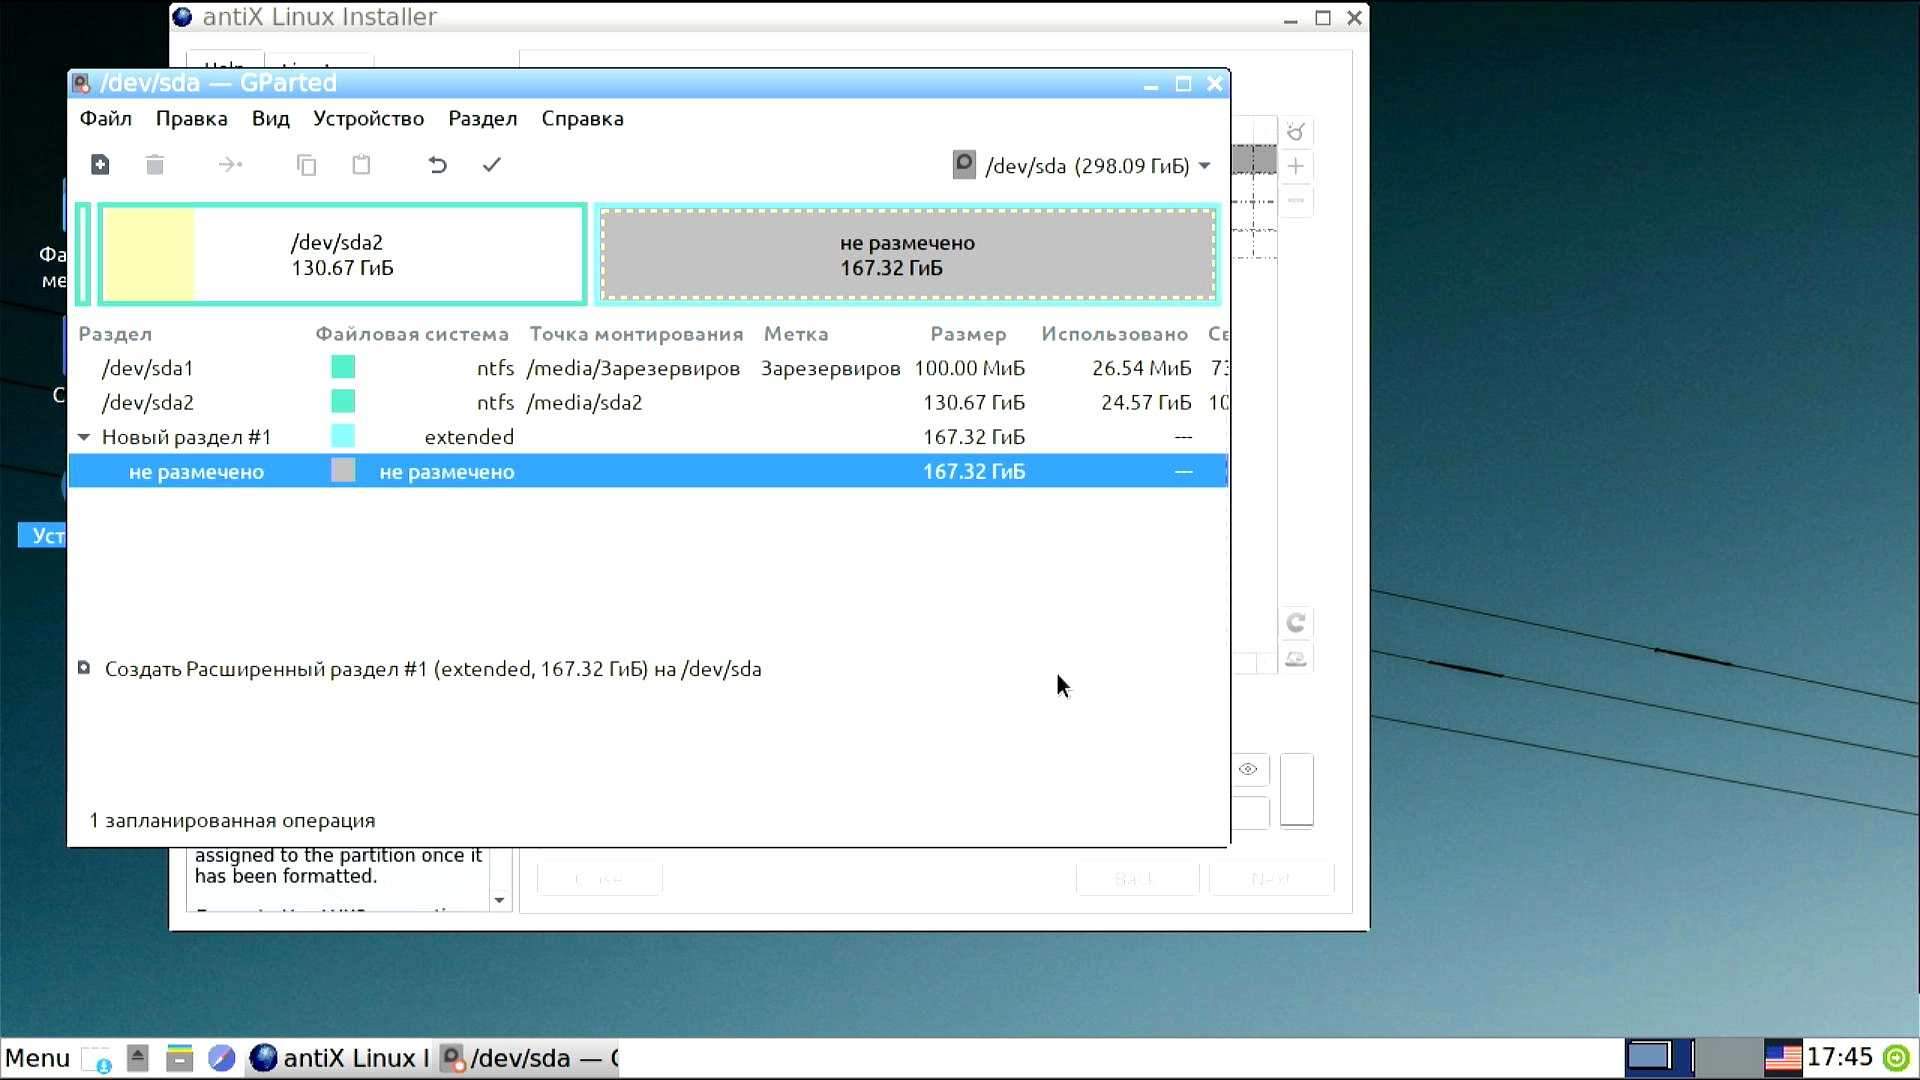Click the new partition toolbar icon
This screenshot has width=1920, height=1080.
pos(100,165)
